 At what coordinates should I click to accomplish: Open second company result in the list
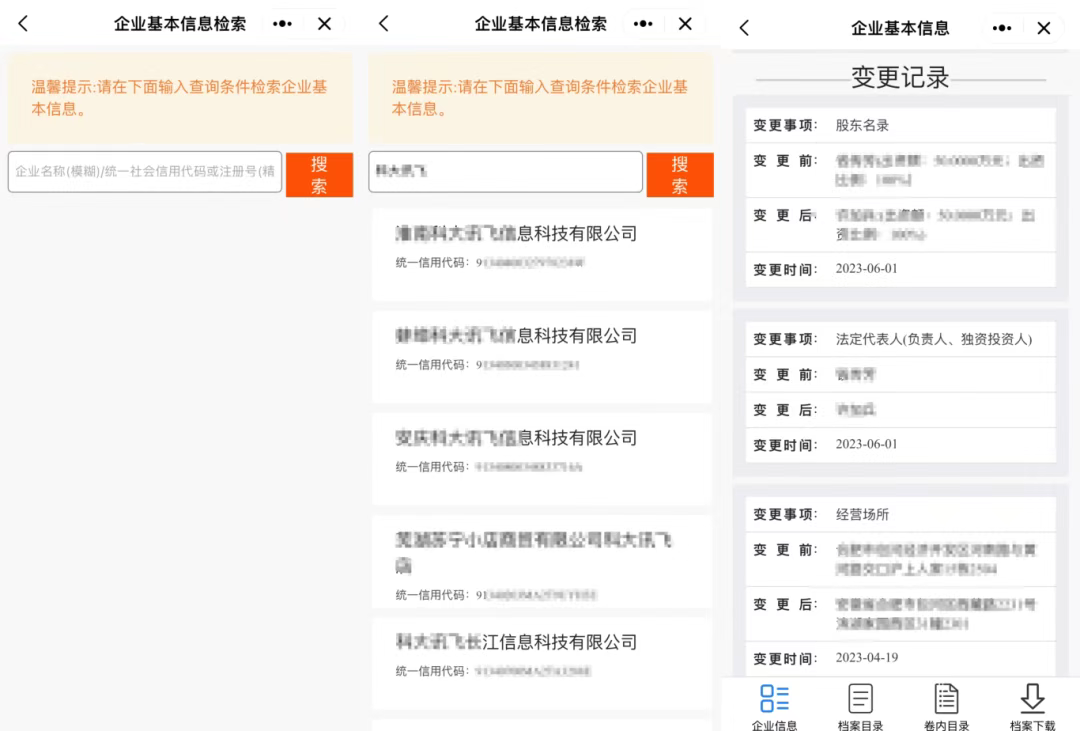(542, 356)
